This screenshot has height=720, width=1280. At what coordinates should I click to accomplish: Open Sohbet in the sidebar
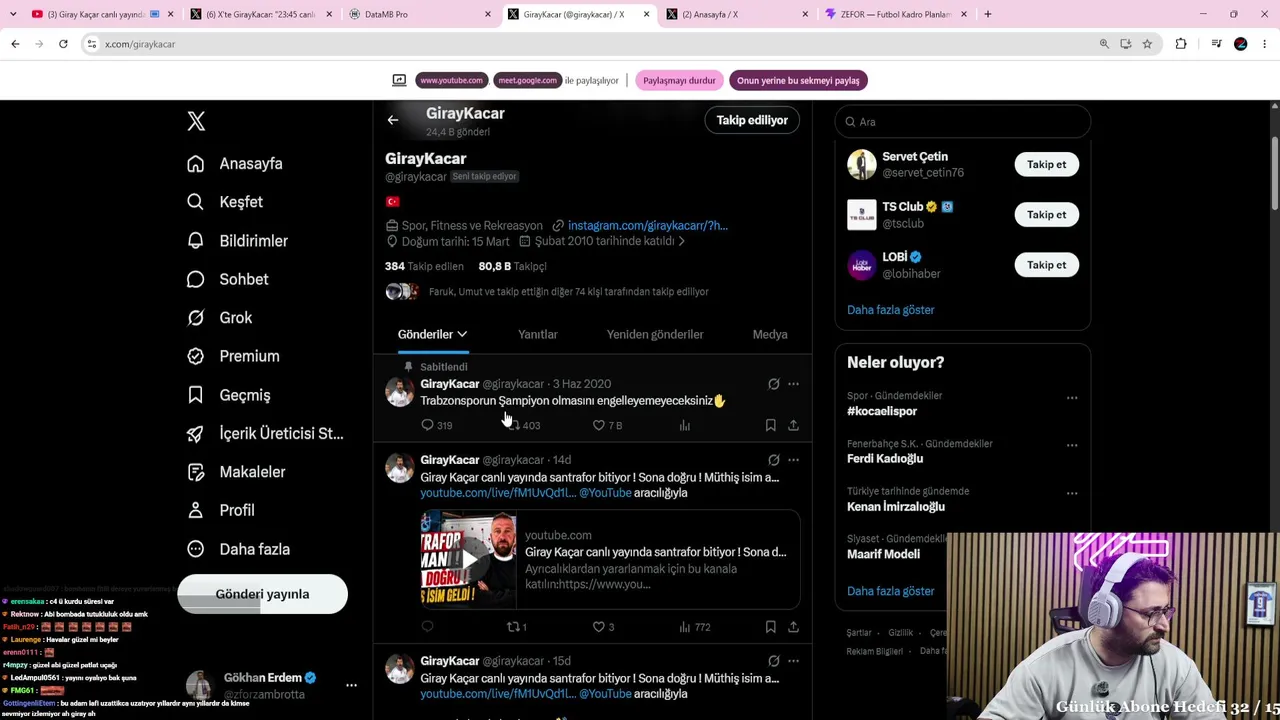(227, 279)
